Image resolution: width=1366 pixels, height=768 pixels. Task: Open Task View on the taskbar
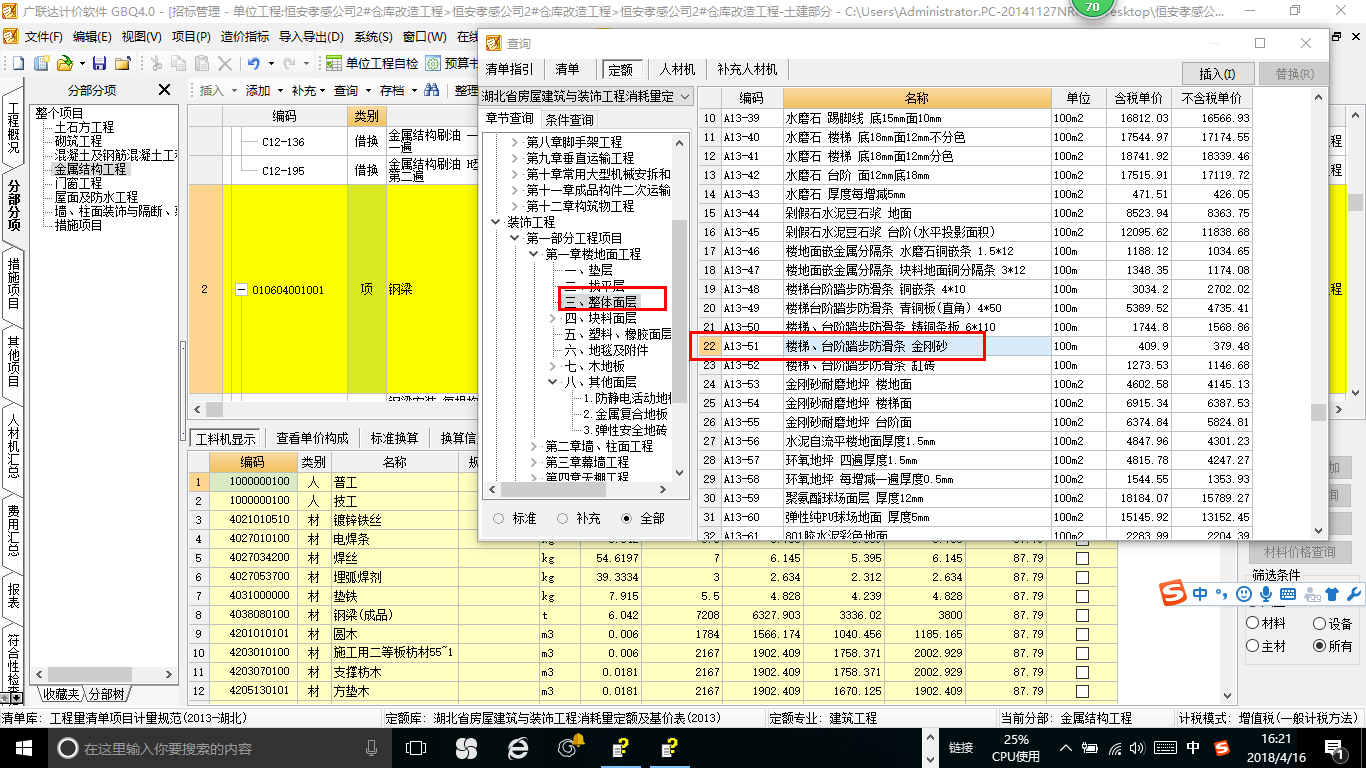pyautogui.click(x=416, y=747)
